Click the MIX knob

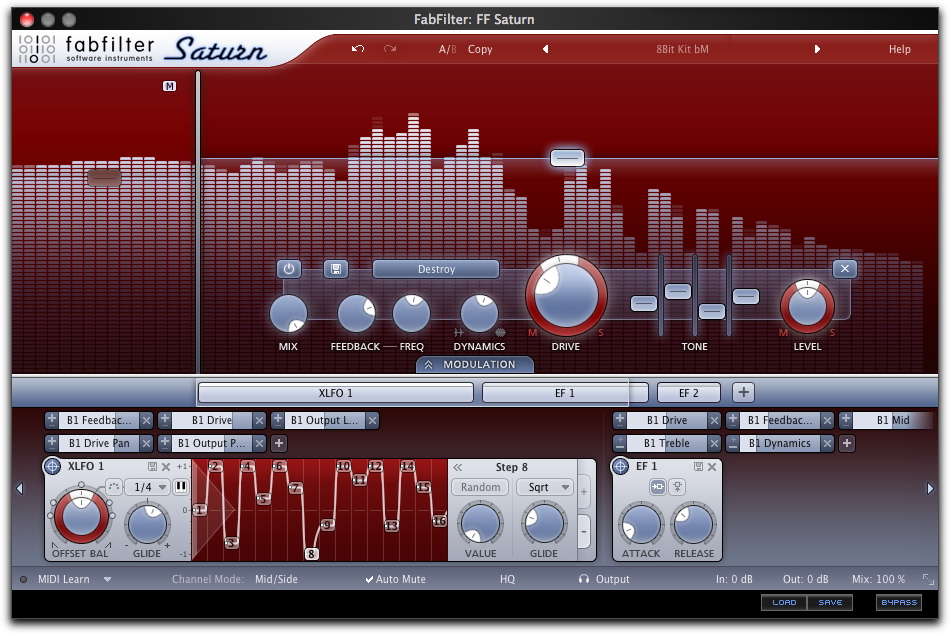point(288,313)
